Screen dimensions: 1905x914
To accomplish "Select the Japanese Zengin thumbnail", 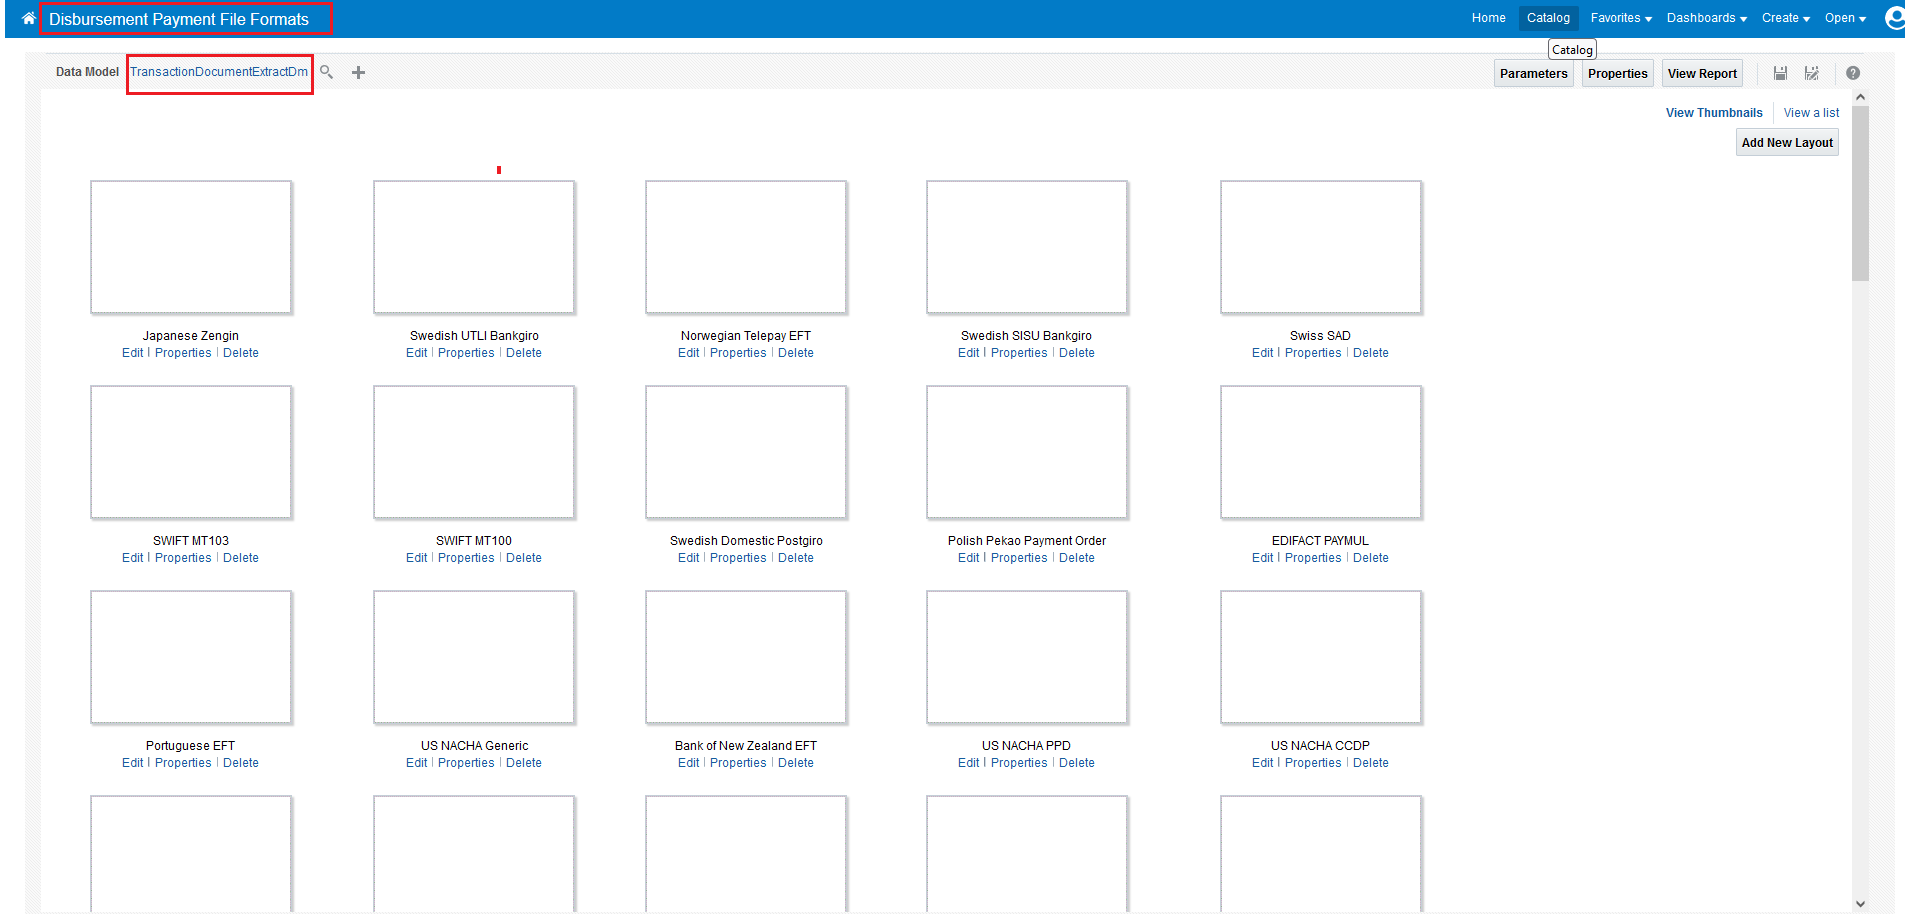I will click(x=191, y=247).
